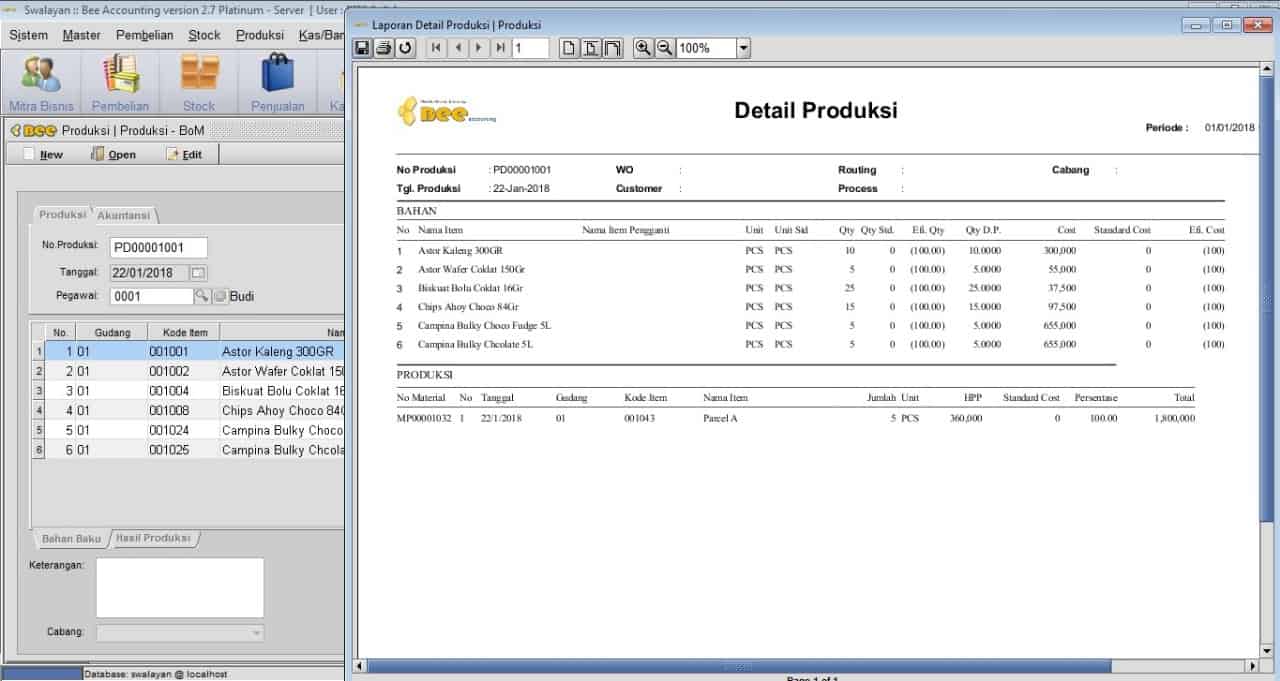Go to previous report page
Screen dimensions: 1280x681
458,48
